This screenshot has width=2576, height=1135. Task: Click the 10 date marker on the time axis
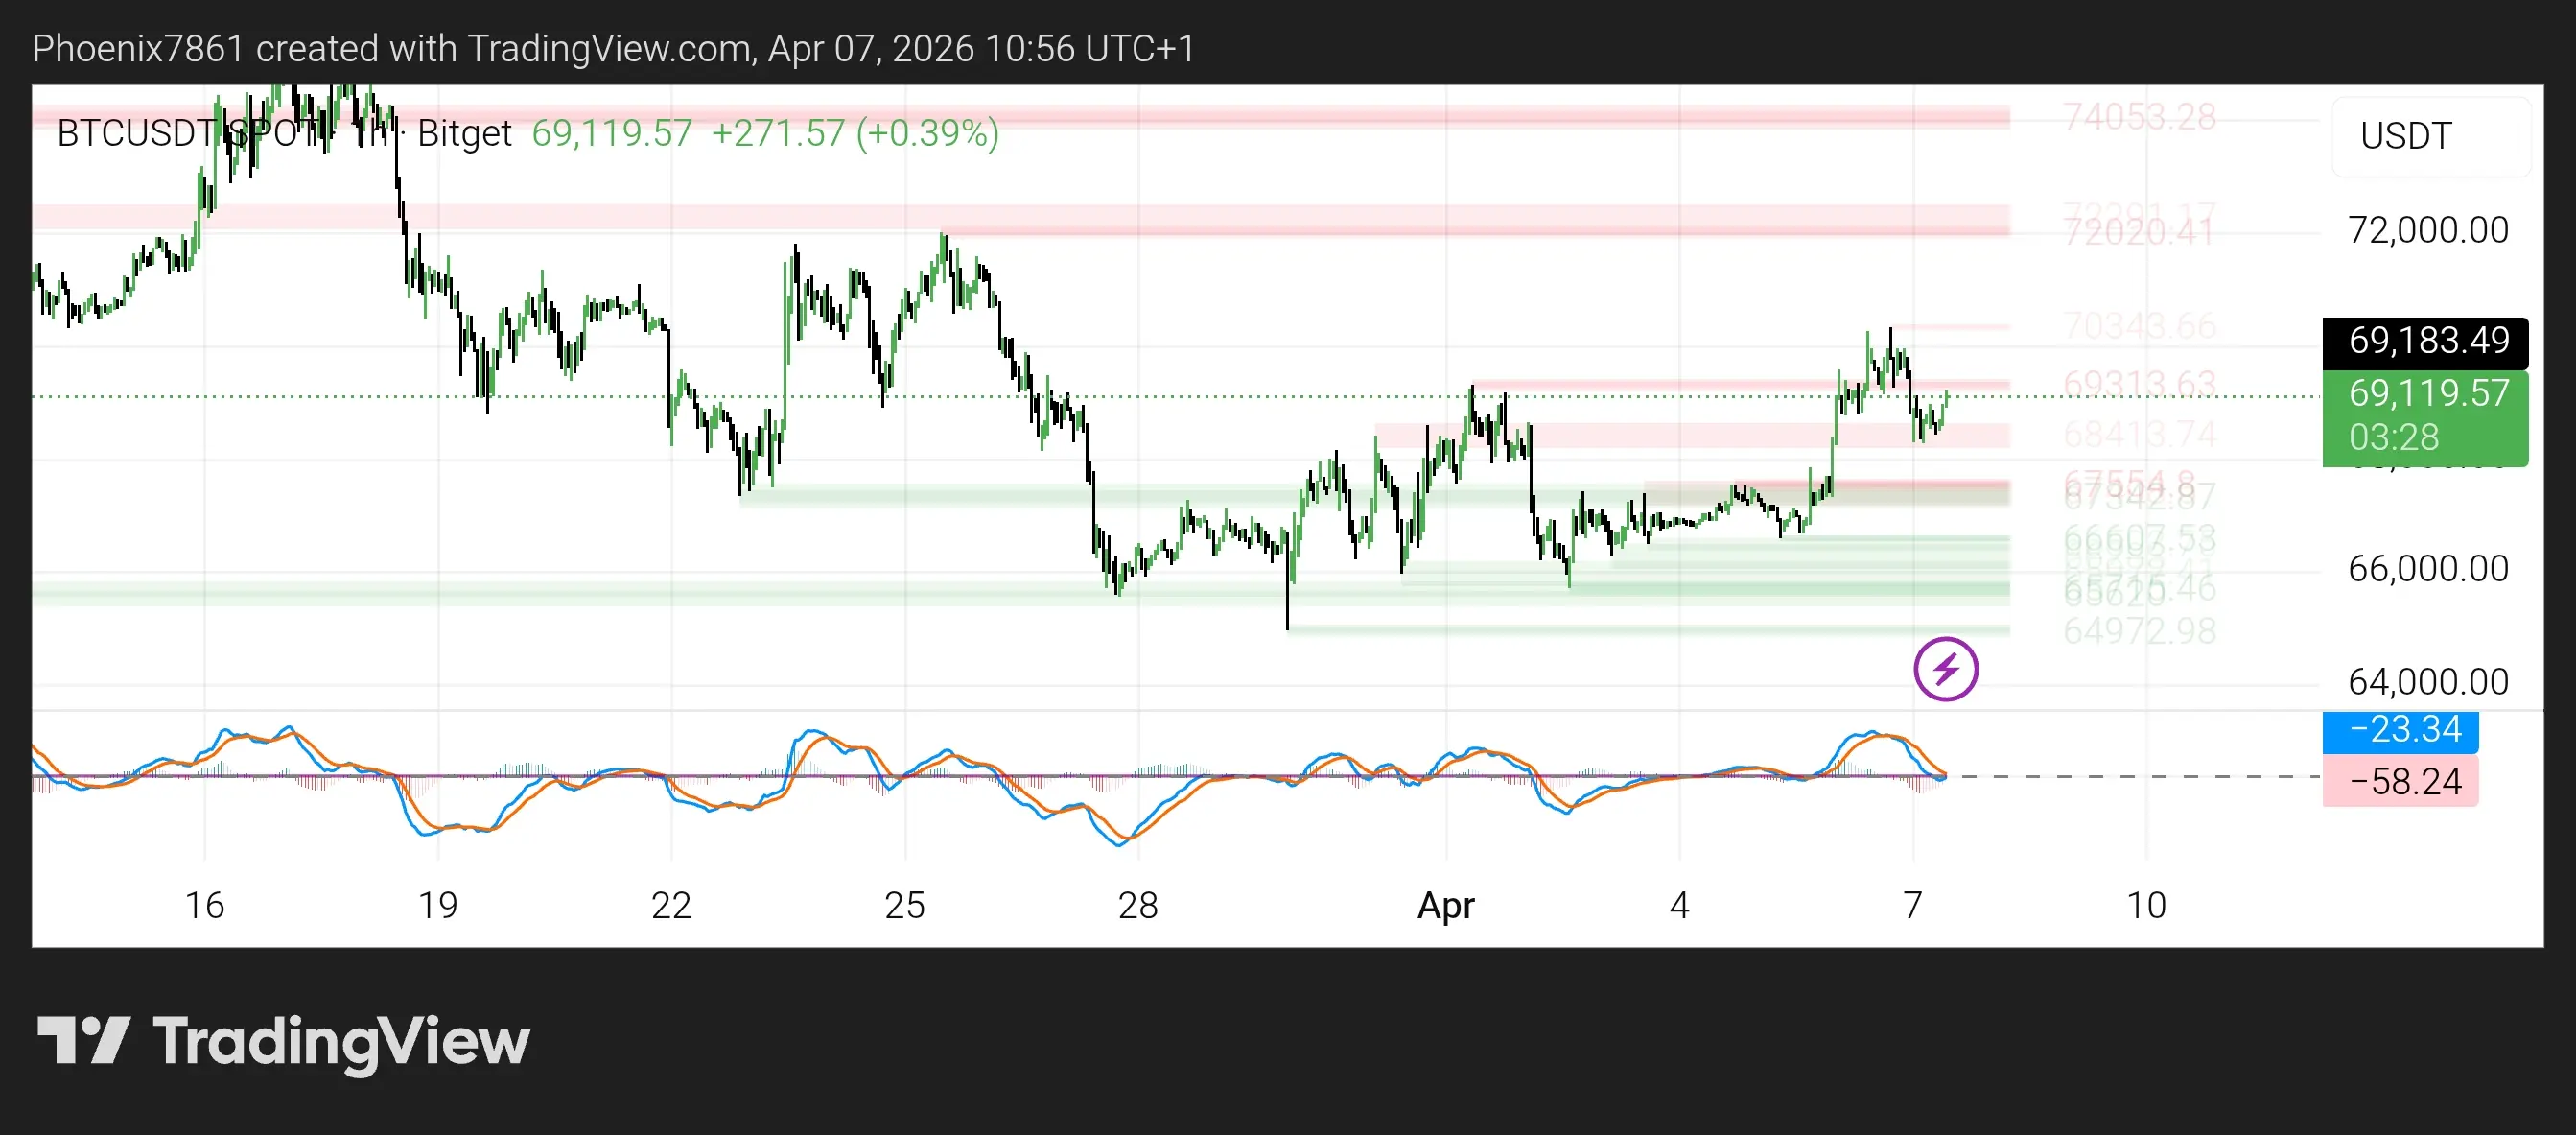coord(2145,905)
